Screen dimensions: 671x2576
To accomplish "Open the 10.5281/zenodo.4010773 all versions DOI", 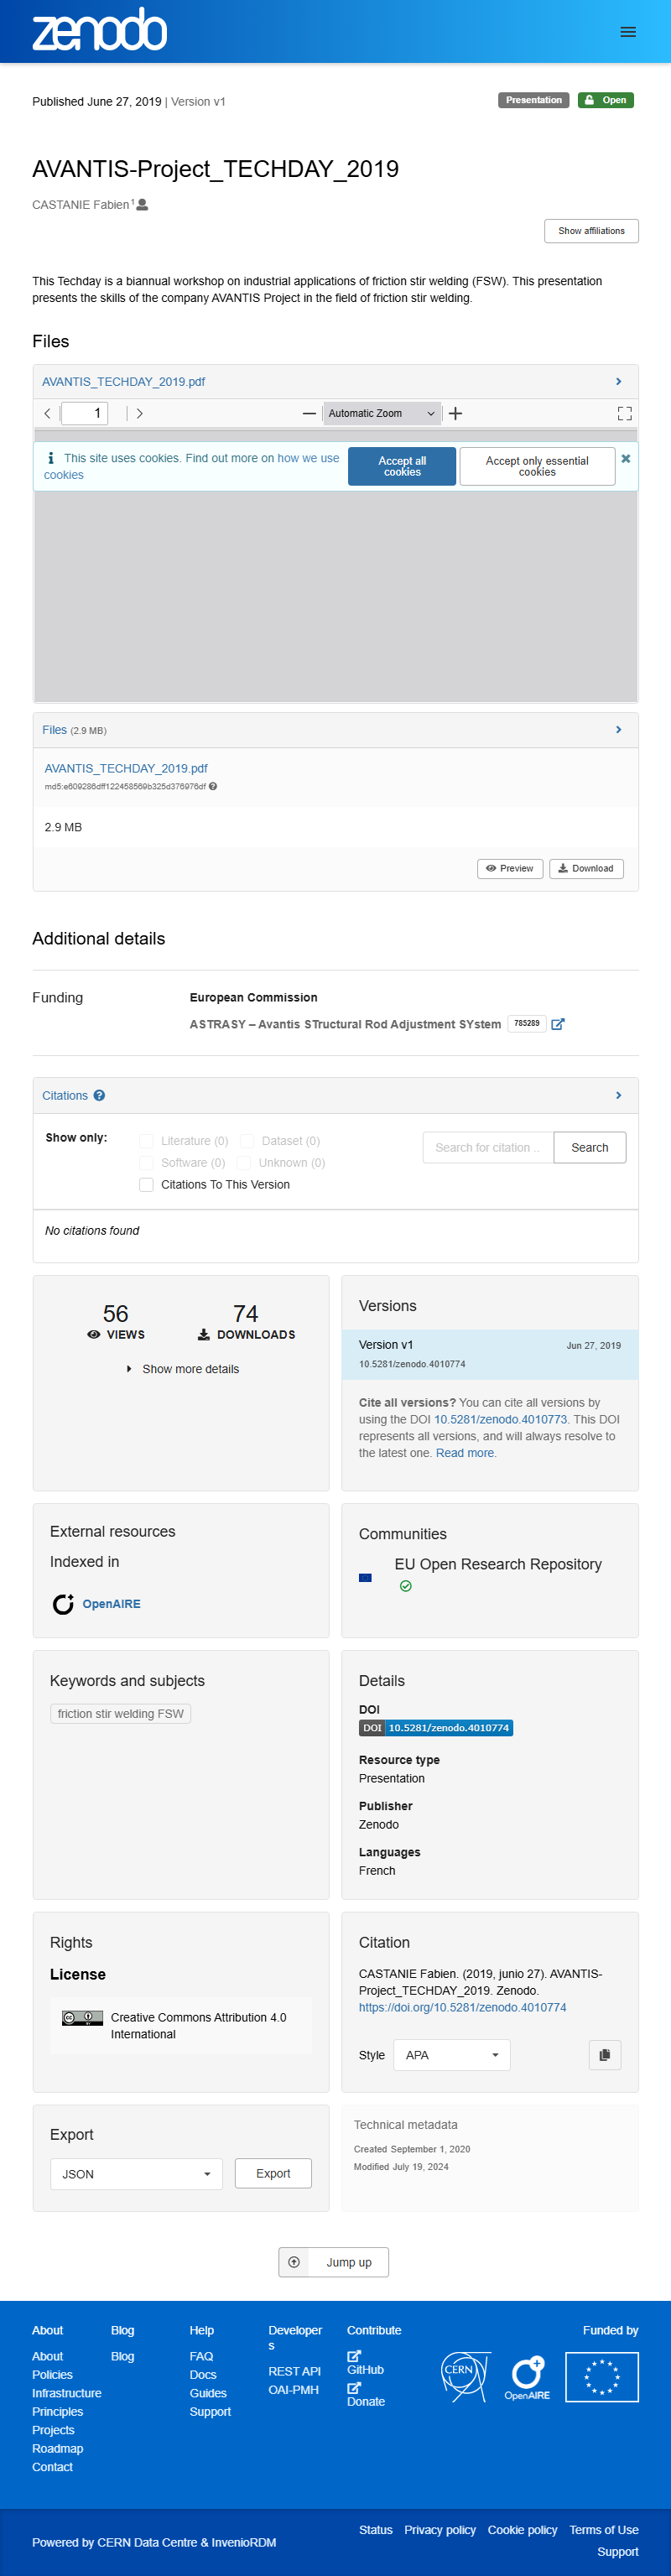I will (x=500, y=1419).
